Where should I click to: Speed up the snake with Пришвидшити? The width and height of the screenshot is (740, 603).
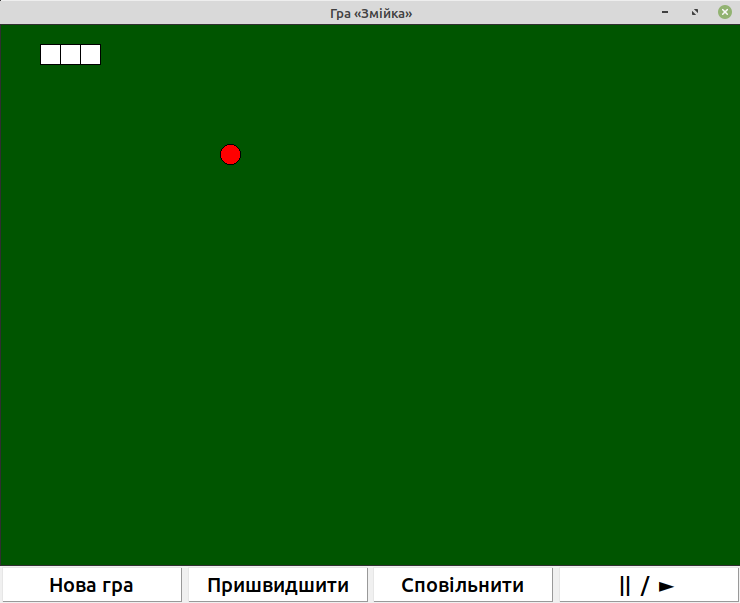pyautogui.click(x=278, y=585)
